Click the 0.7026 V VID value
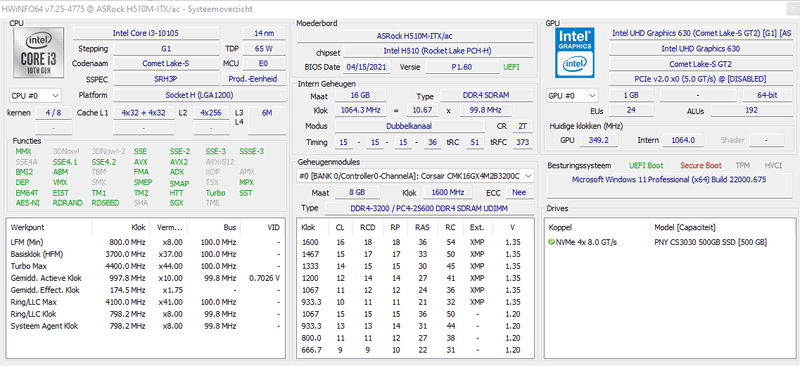The width and height of the screenshot is (800, 366). 265,278
